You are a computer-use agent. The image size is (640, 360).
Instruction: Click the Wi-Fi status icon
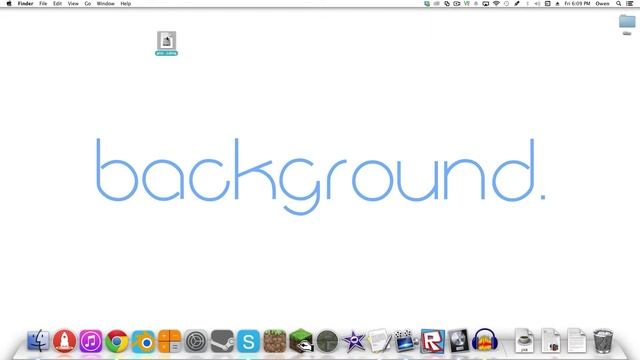point(496,4)
